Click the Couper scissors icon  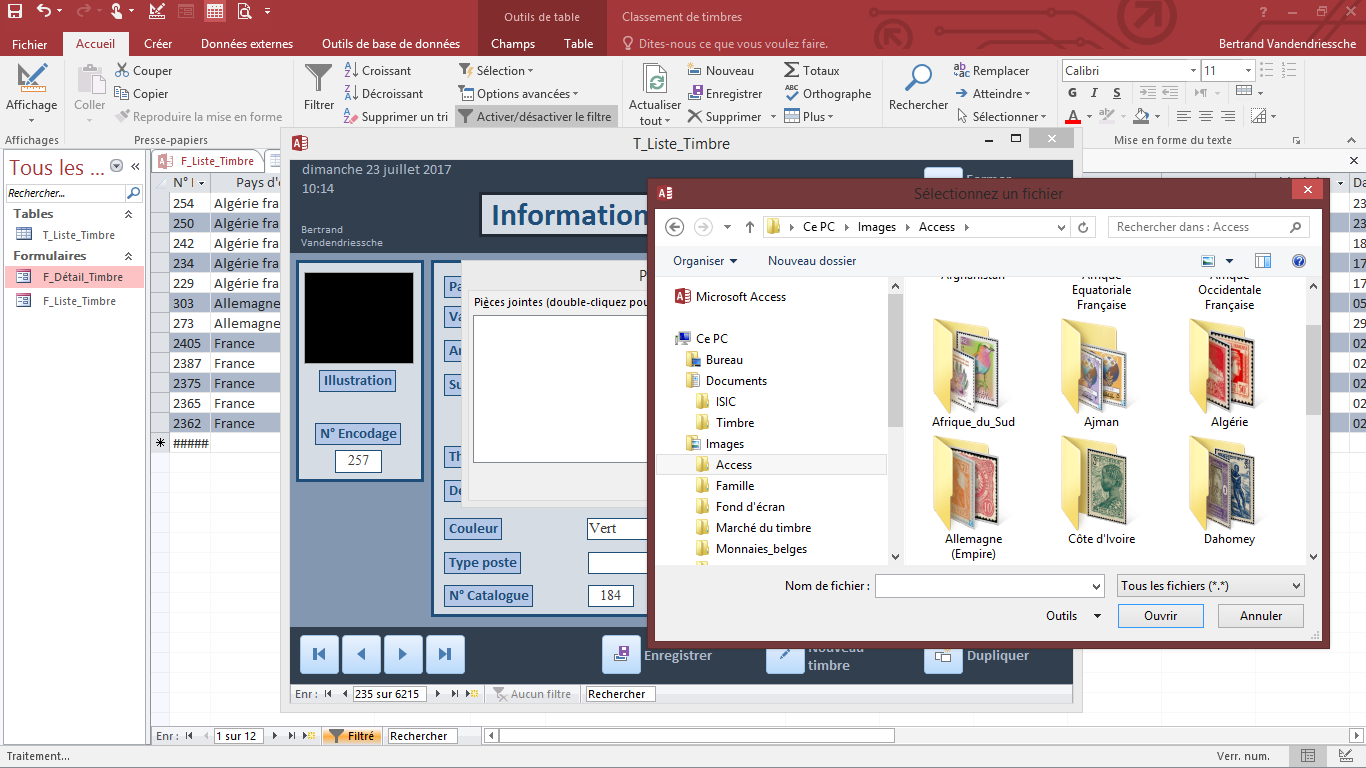coord(122,70)
